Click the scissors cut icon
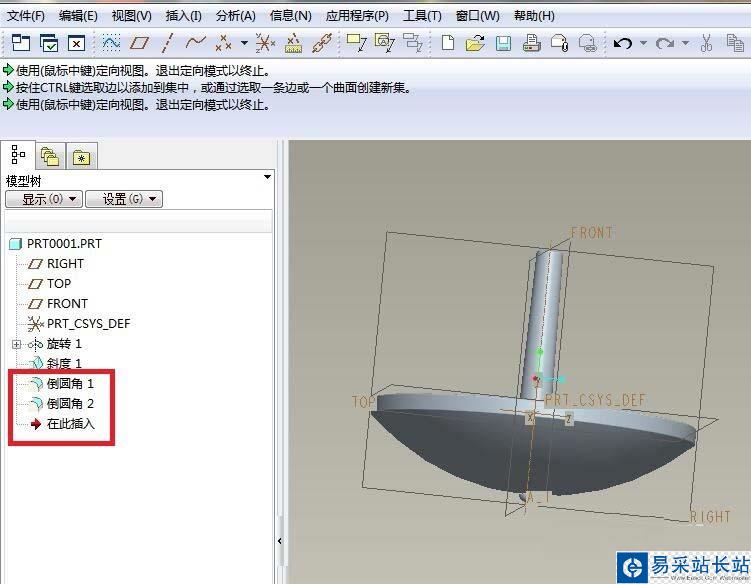751x584 pixels. [x=706, y=43]
